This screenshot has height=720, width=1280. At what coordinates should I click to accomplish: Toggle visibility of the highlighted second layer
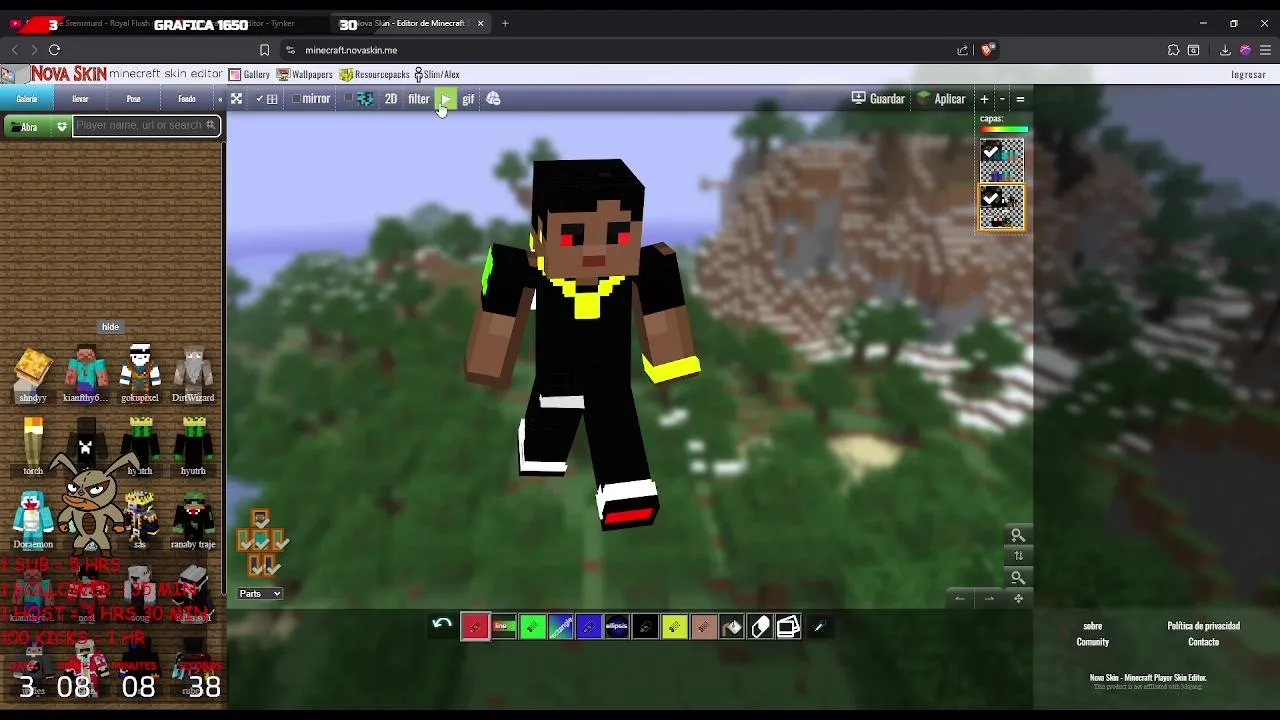coord(991,198)
